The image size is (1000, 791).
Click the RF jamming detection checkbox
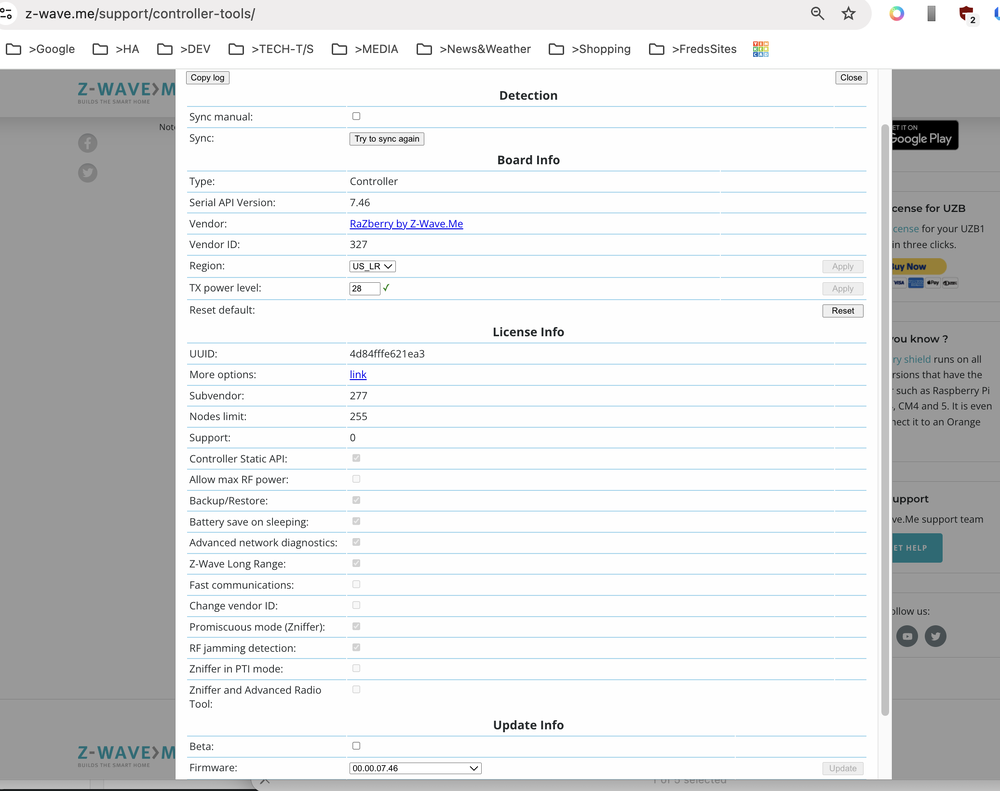coord(357,647)
